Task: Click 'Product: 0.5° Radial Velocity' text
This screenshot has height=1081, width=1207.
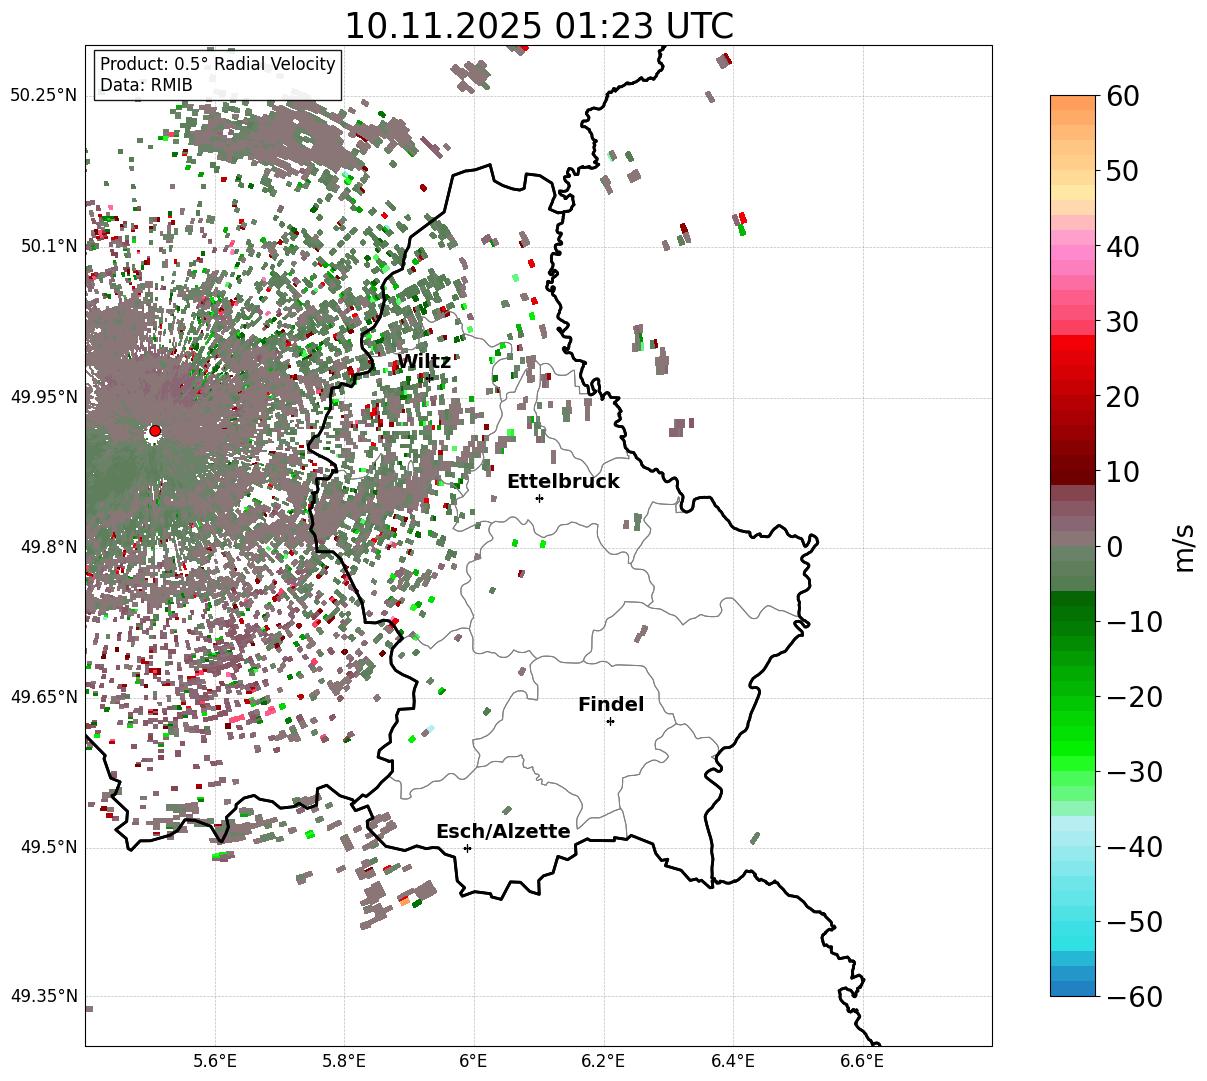Action: tap(218, 64)
